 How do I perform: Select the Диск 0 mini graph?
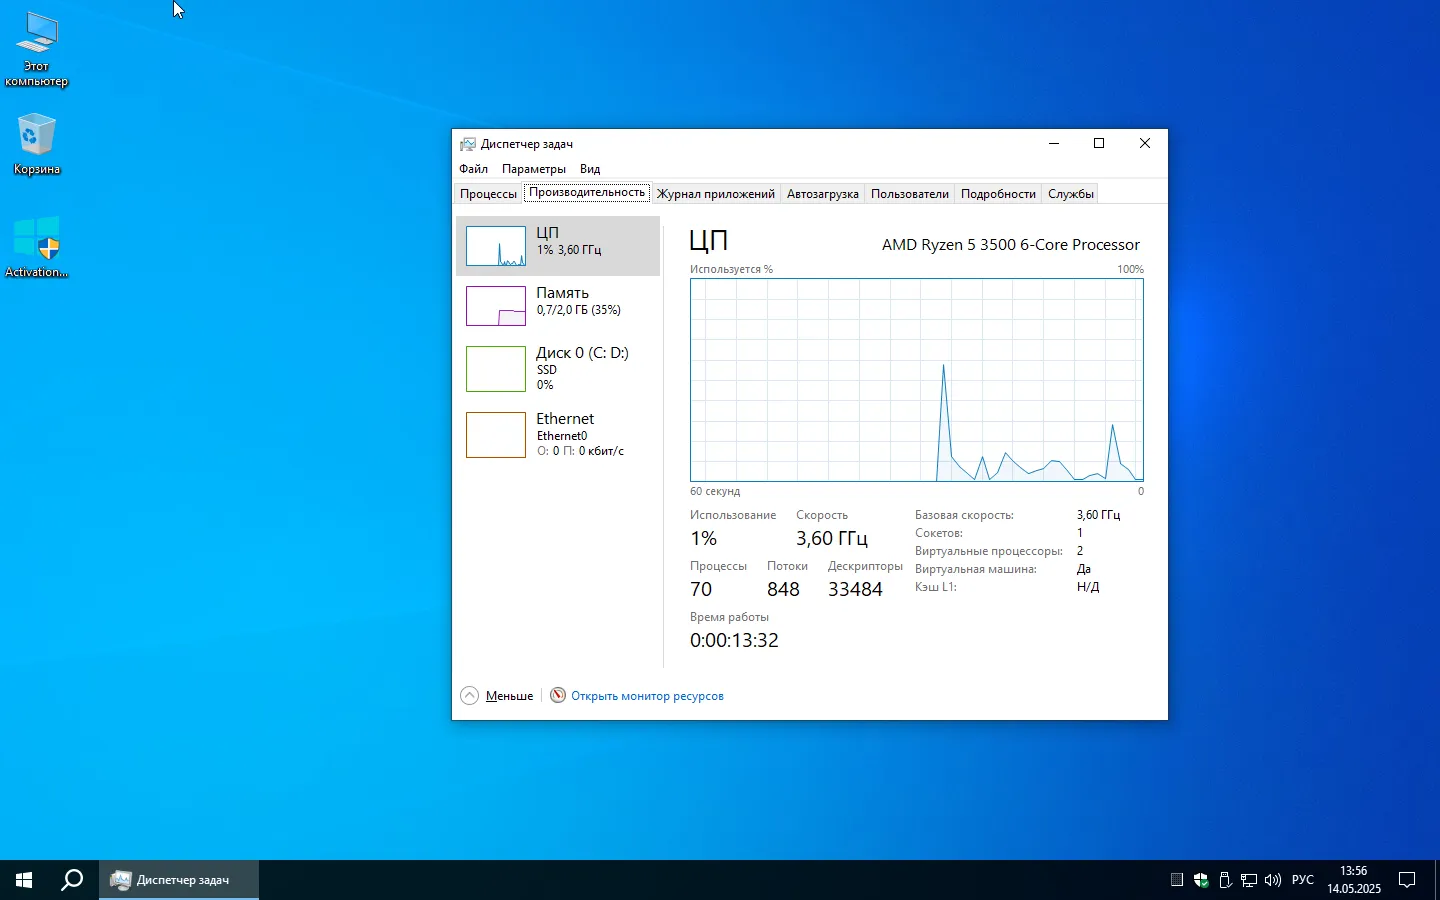(x=496, y=369)
